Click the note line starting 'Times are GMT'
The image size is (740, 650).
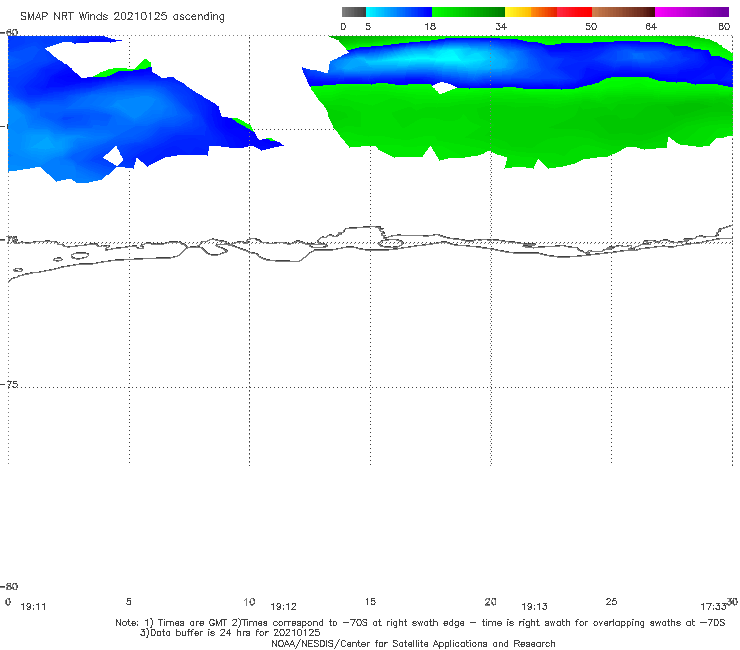point(420,623)
